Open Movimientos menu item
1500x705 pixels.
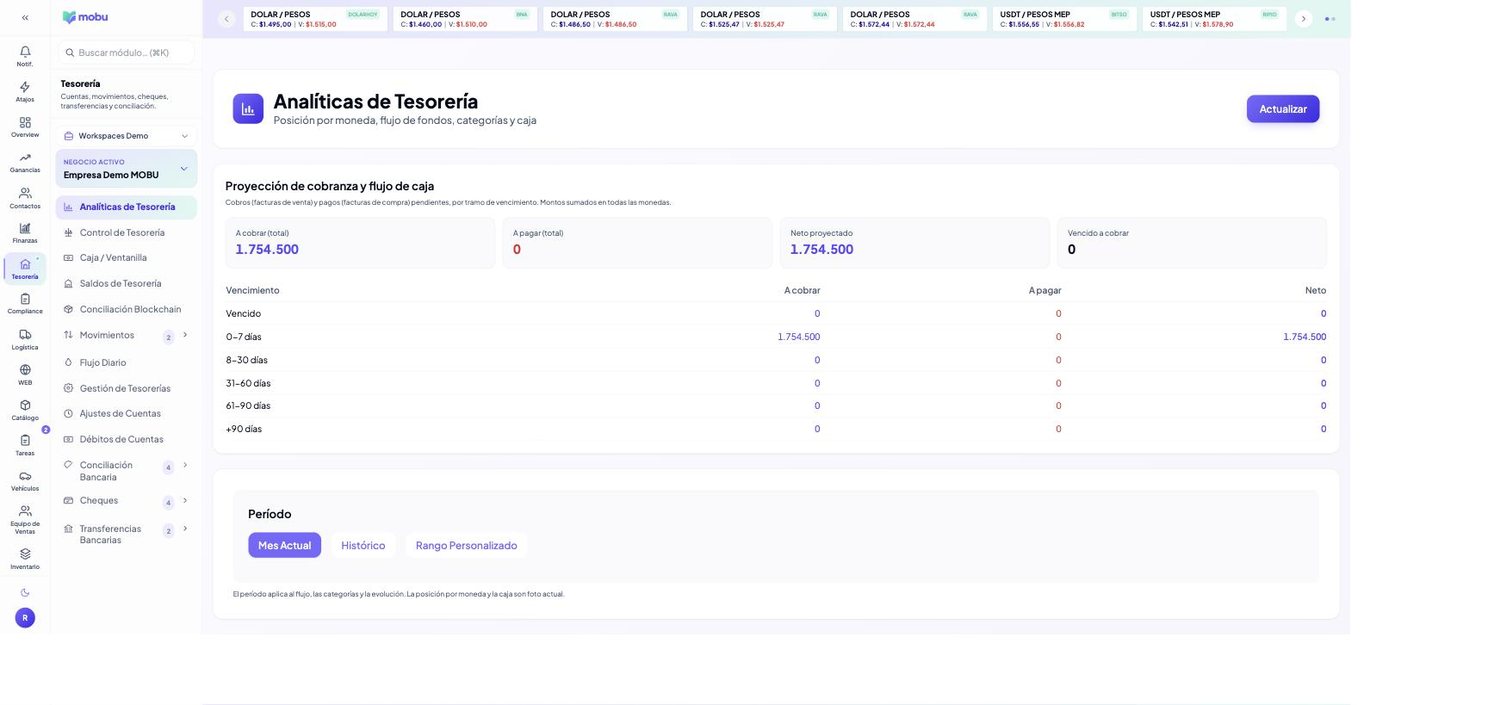pyautogui.click(x=107, y=335)
